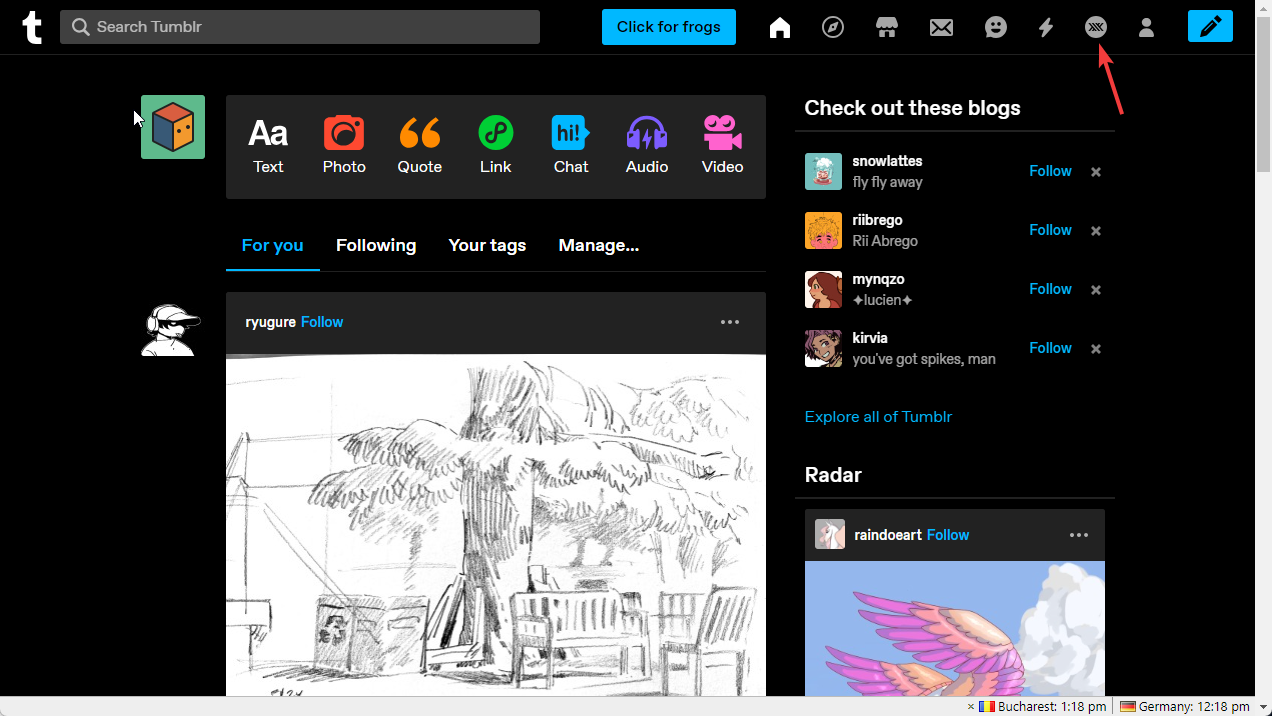Screen dimensions: 1272x716
Task: Switch to the Following tab
Action: coord(376,246)
